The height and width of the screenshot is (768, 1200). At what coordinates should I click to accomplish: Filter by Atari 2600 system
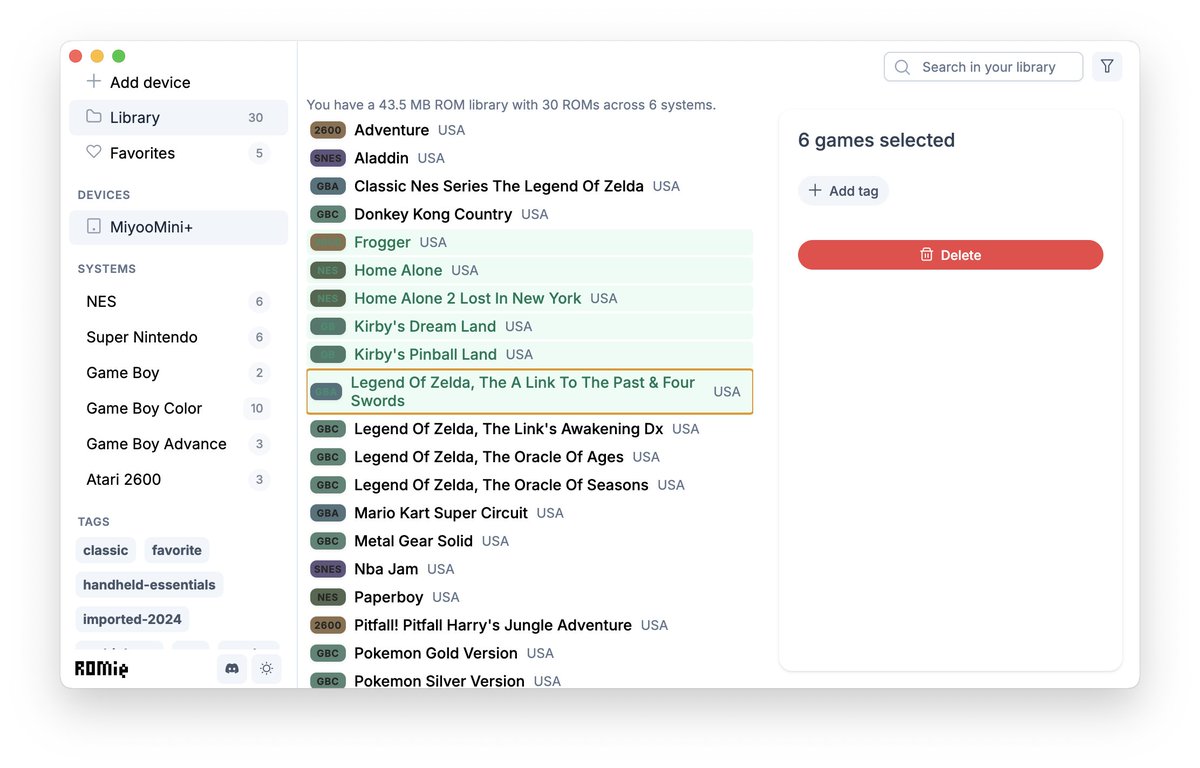(178, 479)
